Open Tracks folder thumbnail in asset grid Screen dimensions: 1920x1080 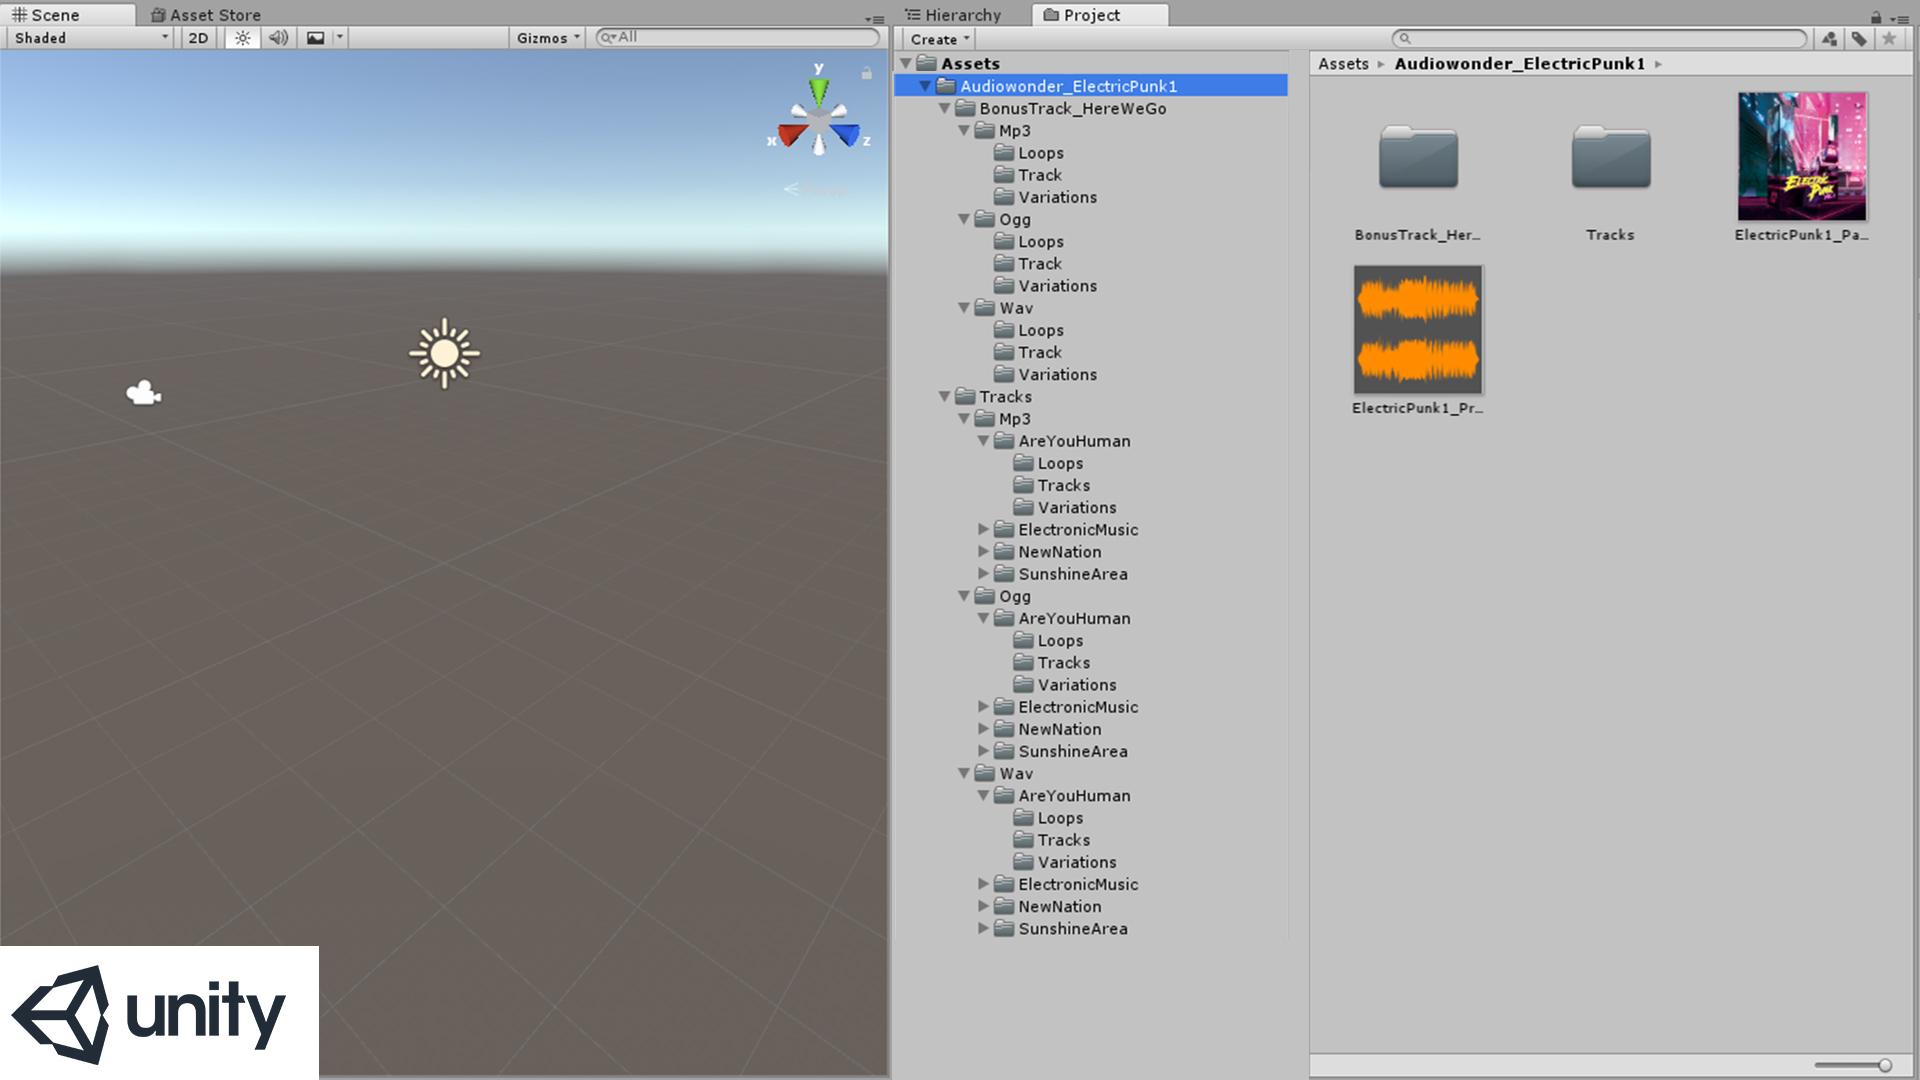[x=1610, y=158]
